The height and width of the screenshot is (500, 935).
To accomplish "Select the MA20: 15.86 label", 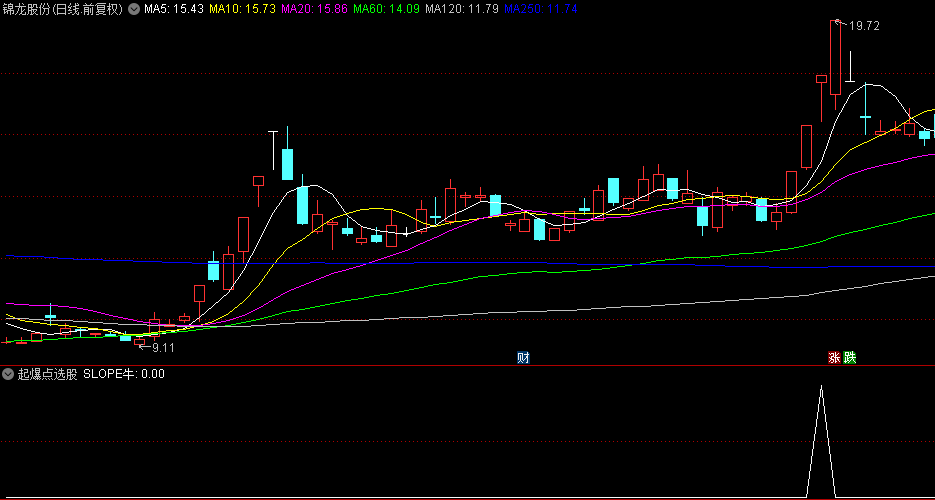I will click(x=315, y=10).
